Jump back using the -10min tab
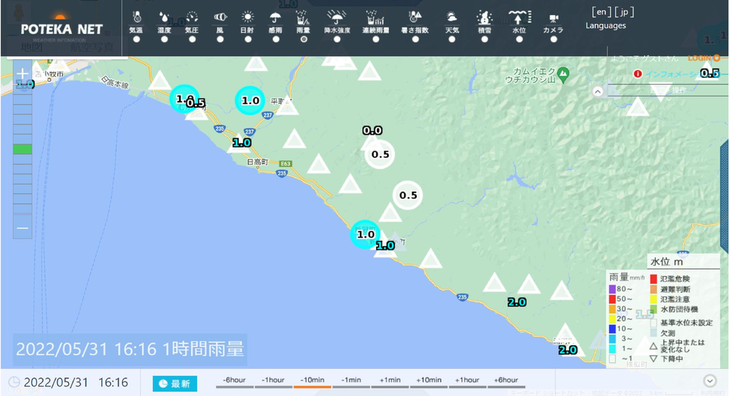 [312, 381]
